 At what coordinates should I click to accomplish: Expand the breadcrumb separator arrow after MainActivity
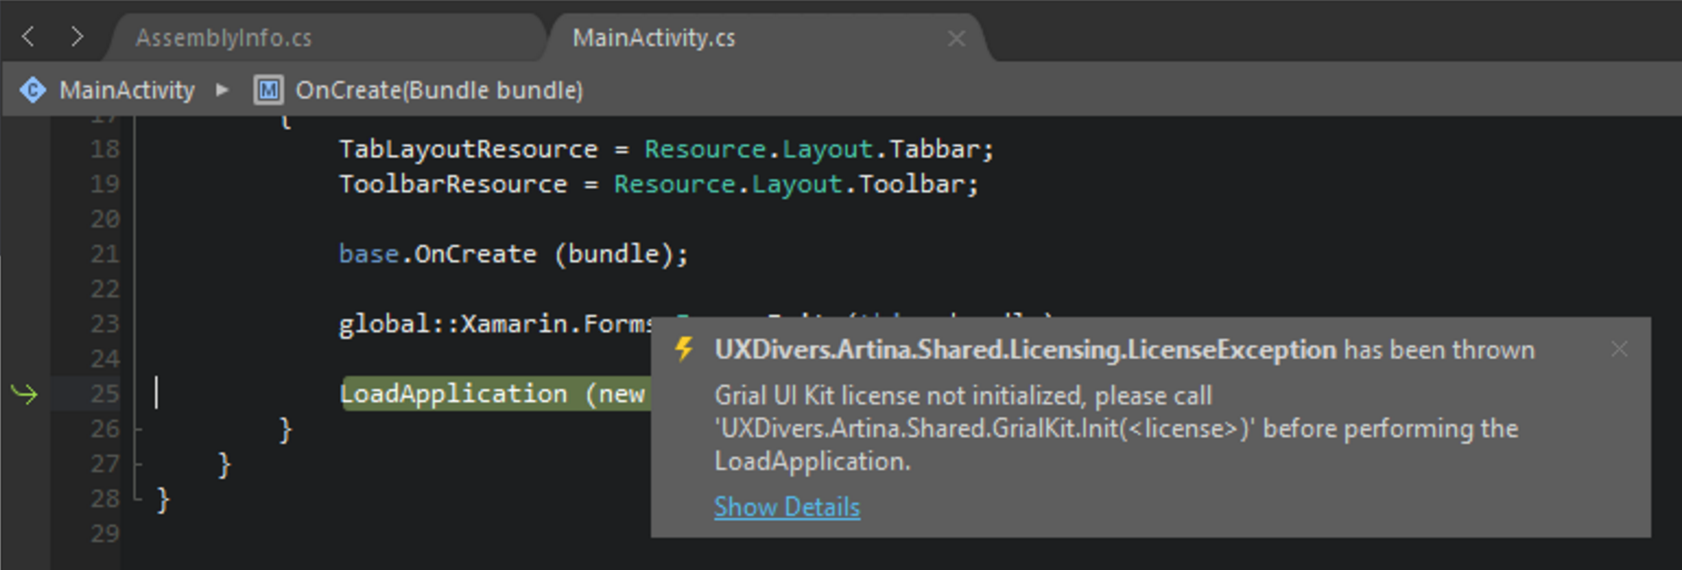coord(222,90)
